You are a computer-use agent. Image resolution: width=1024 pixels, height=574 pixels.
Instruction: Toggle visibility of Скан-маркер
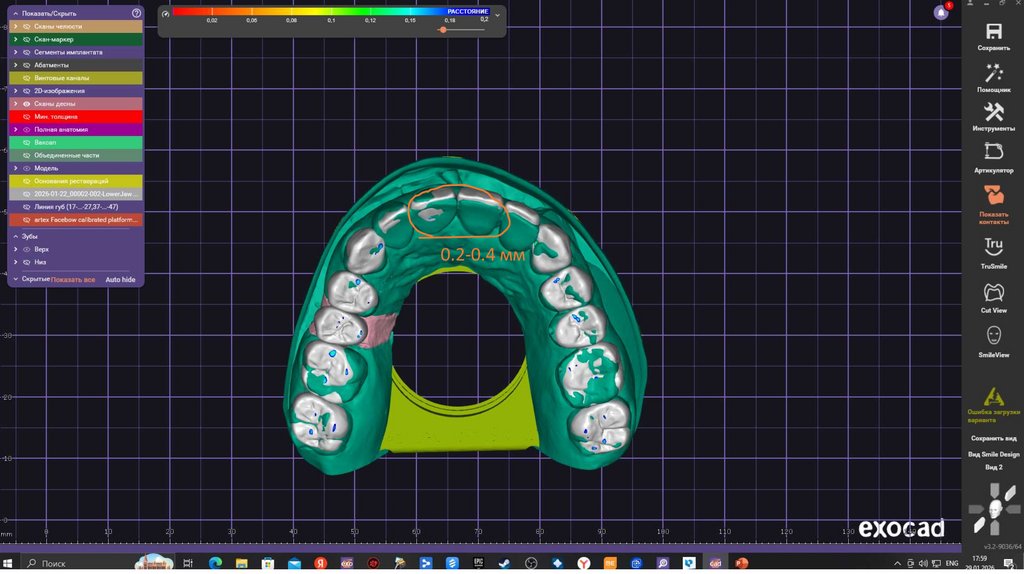[x=27, y=39]
